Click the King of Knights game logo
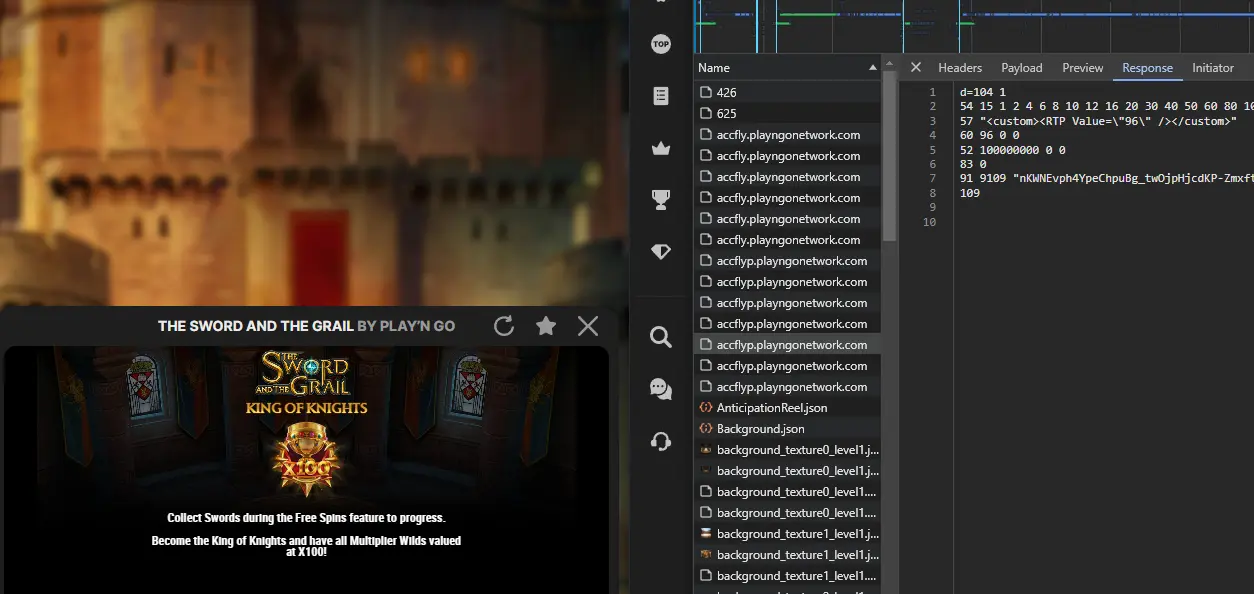Image resolution: width=1254 pixels, height=594 pixels. (306, 382)
